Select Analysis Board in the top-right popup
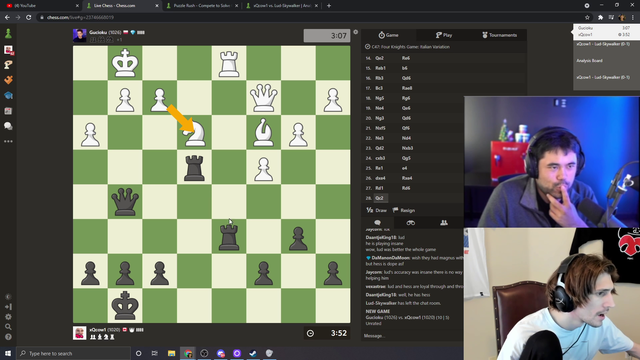 pyautogui.click(x=589, y=61)
